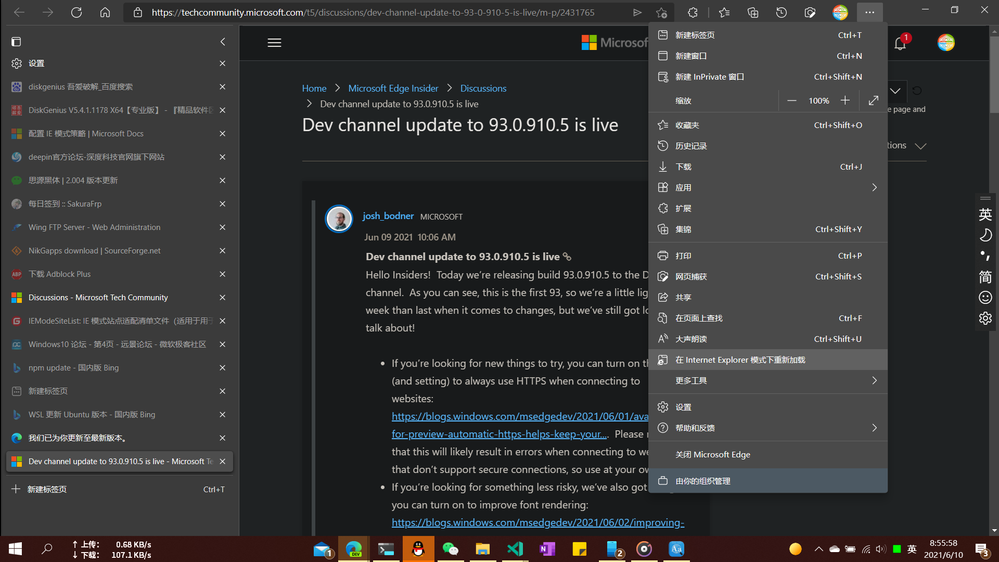999x562 pixels.
Task: Open the notifications bell with badge
Action: 901,43
